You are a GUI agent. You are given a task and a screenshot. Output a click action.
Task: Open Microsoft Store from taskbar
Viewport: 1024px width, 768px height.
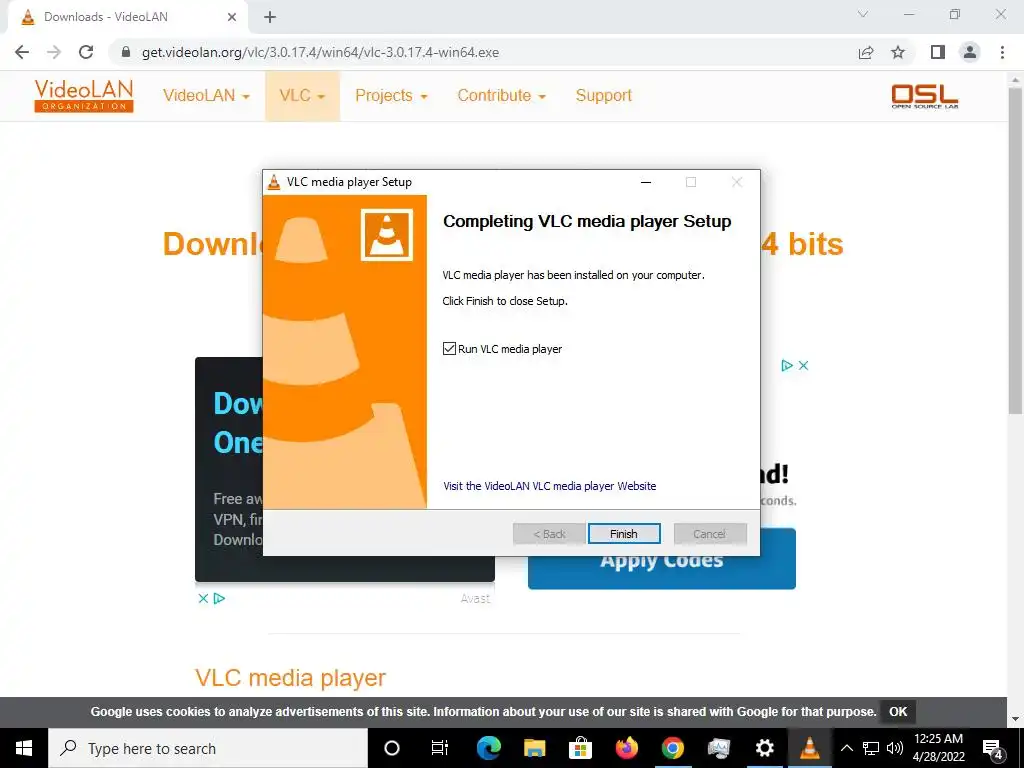tap(580, 748)
